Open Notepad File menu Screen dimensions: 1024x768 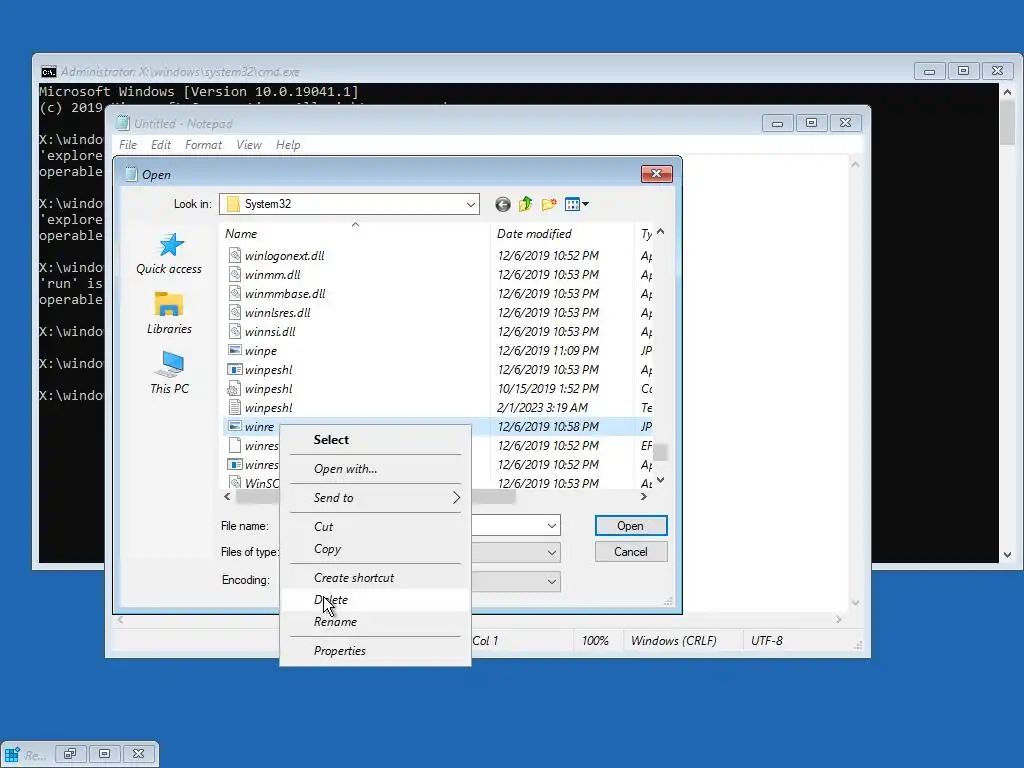pos(128,145)
